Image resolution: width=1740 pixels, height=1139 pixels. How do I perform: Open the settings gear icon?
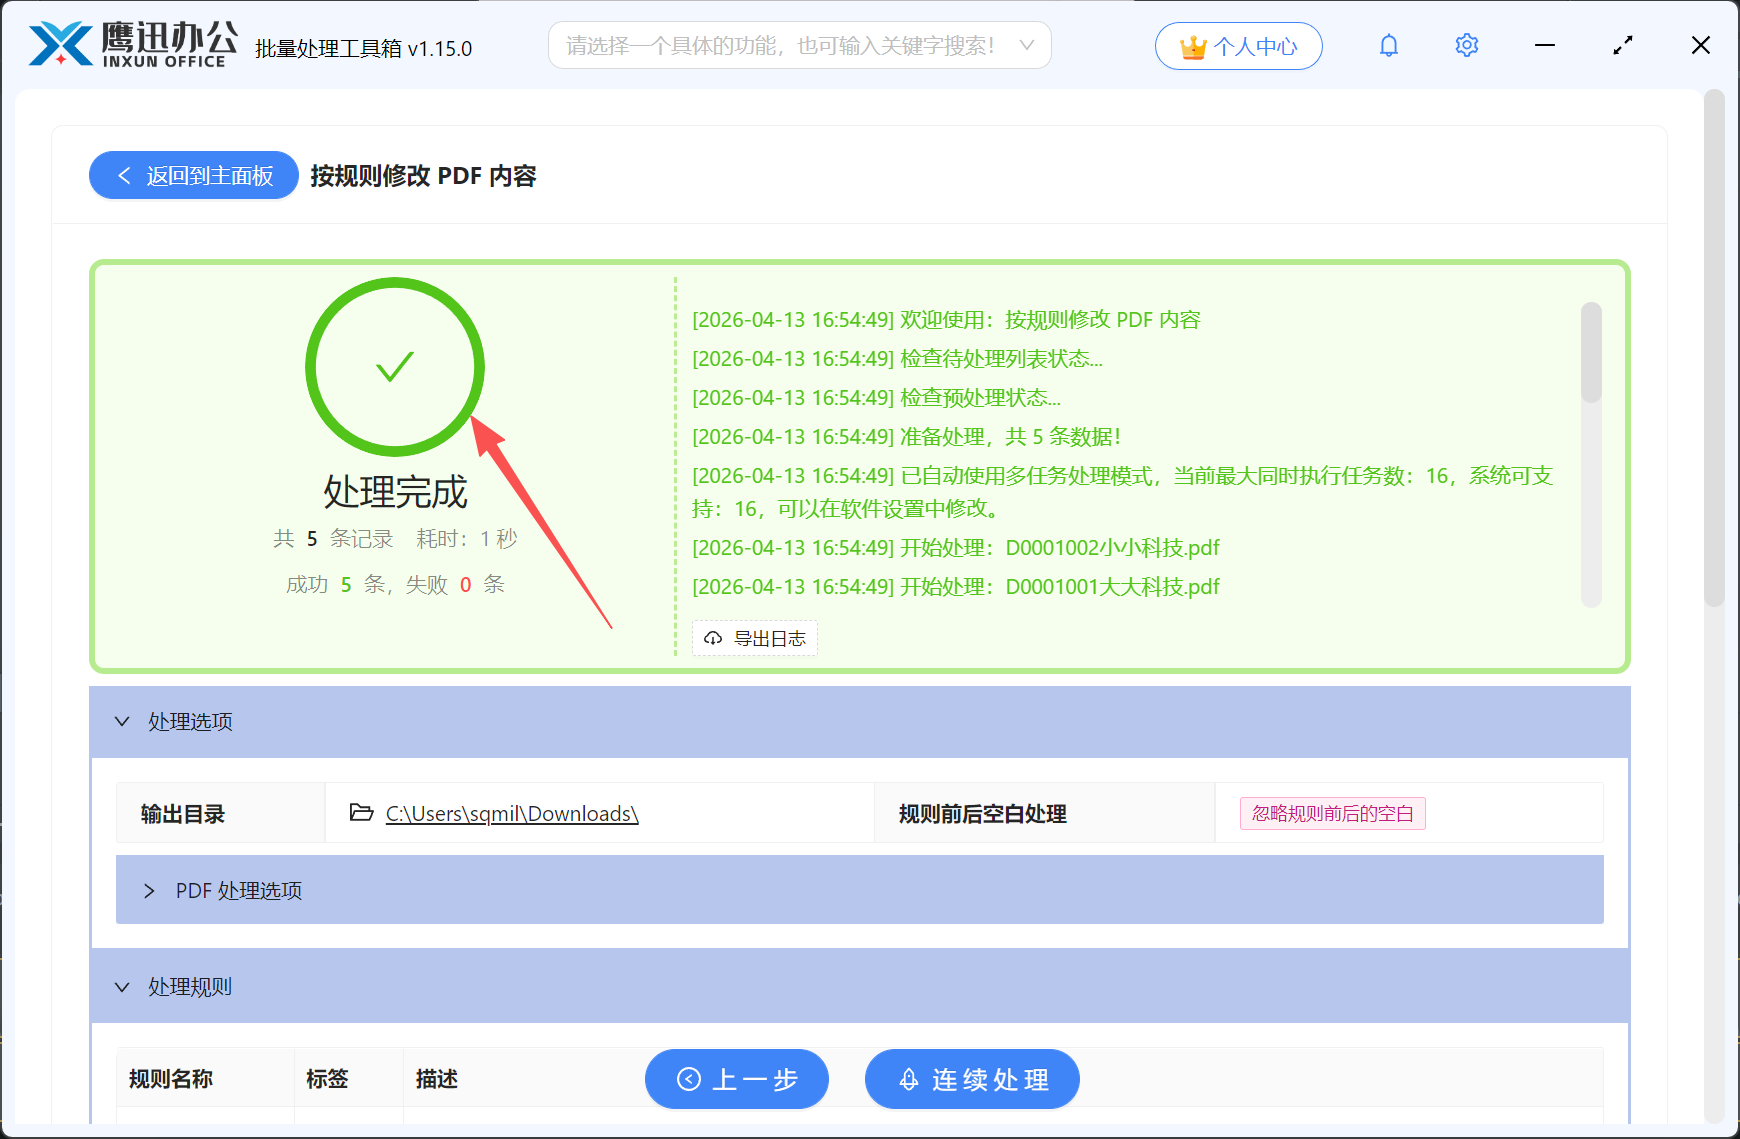point(1466,45)
